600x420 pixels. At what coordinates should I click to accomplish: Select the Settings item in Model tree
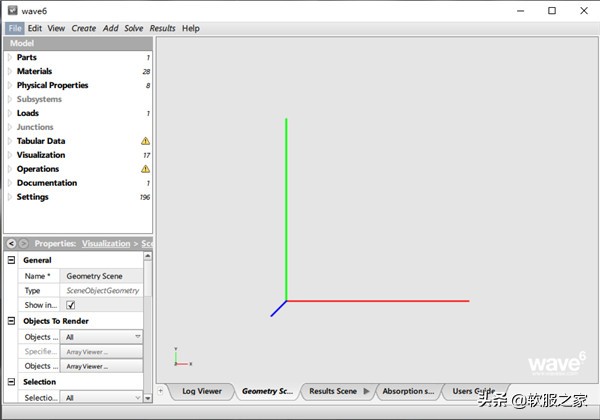coord(33,197)
